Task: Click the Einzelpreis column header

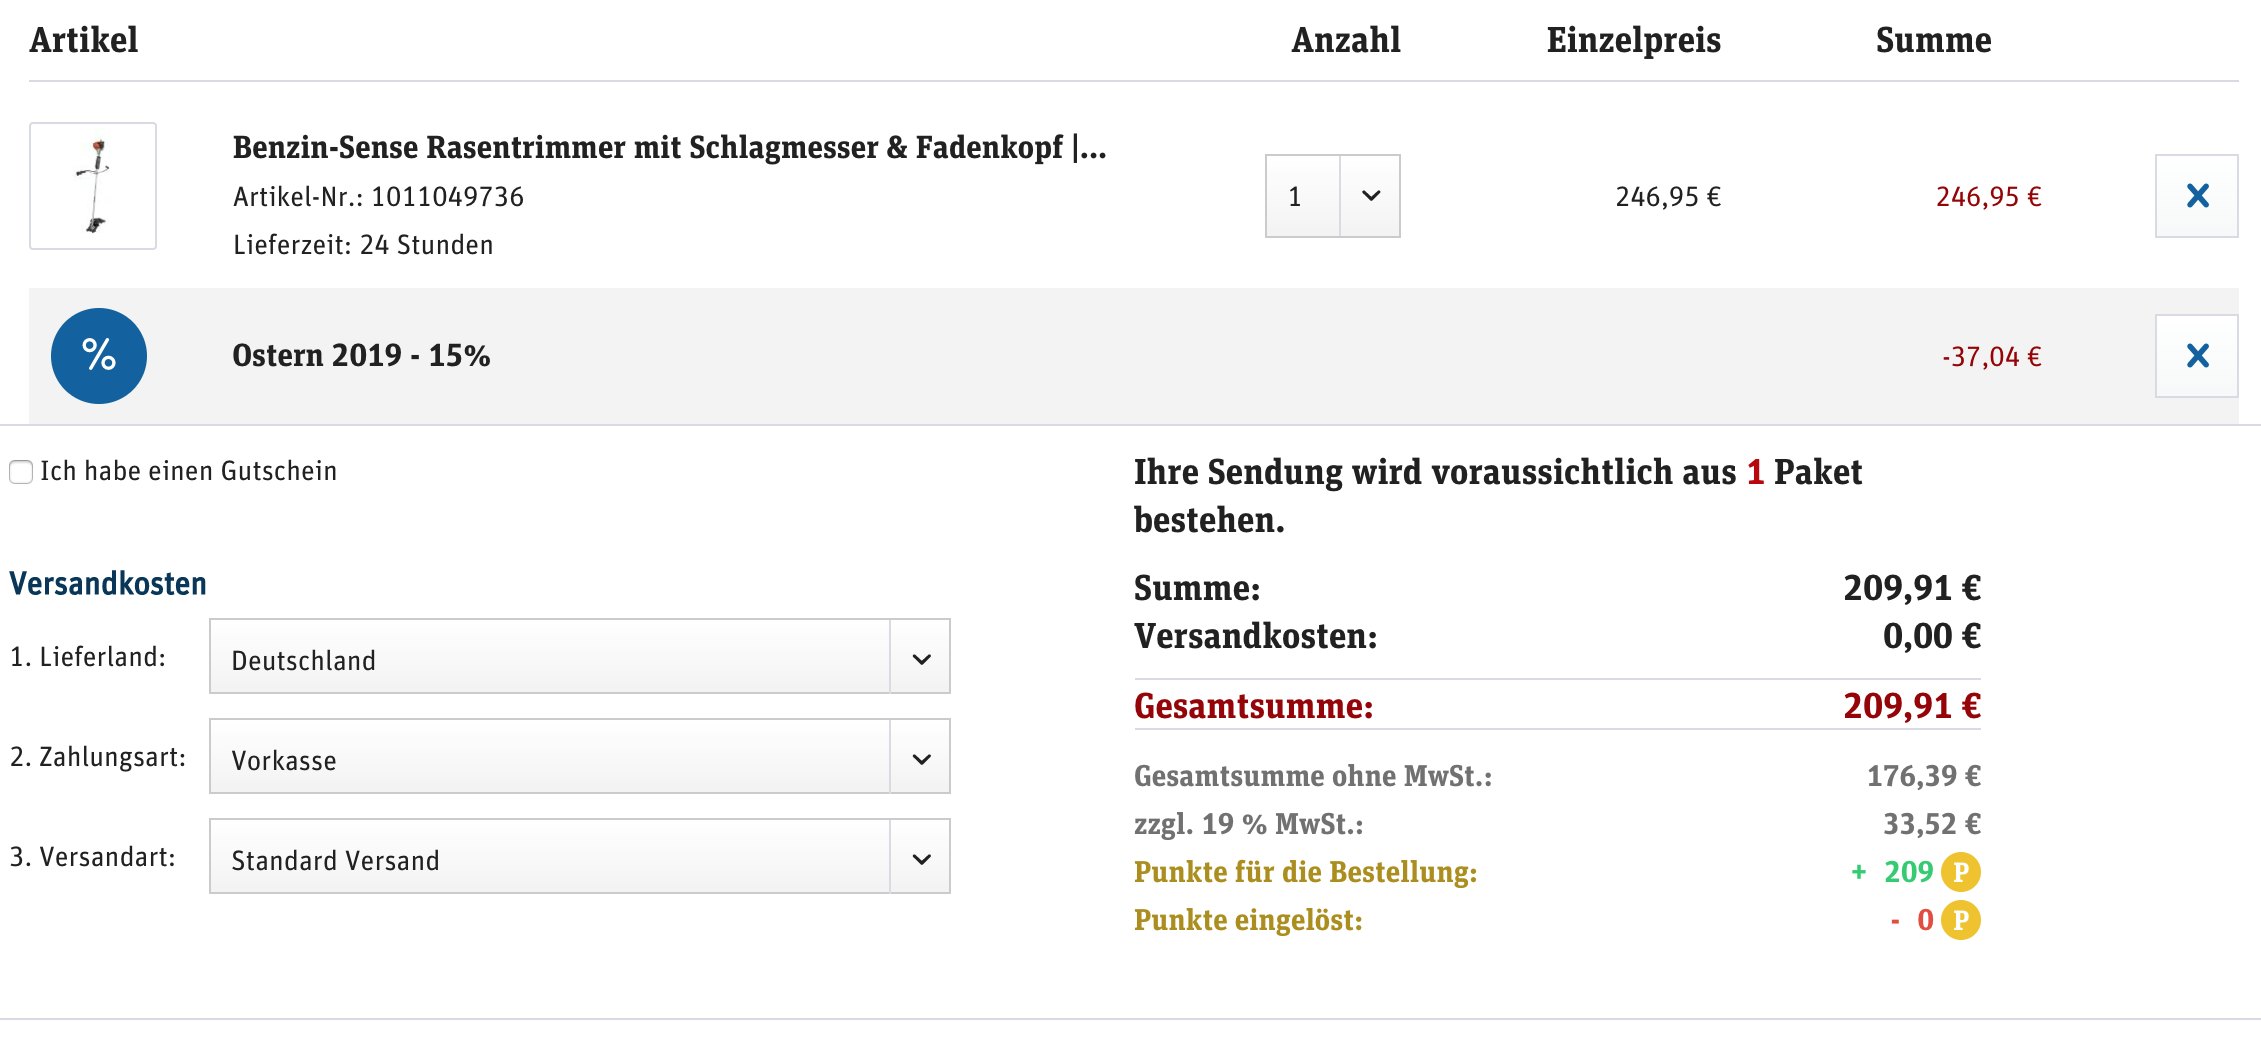Action: coord(1633,40)
